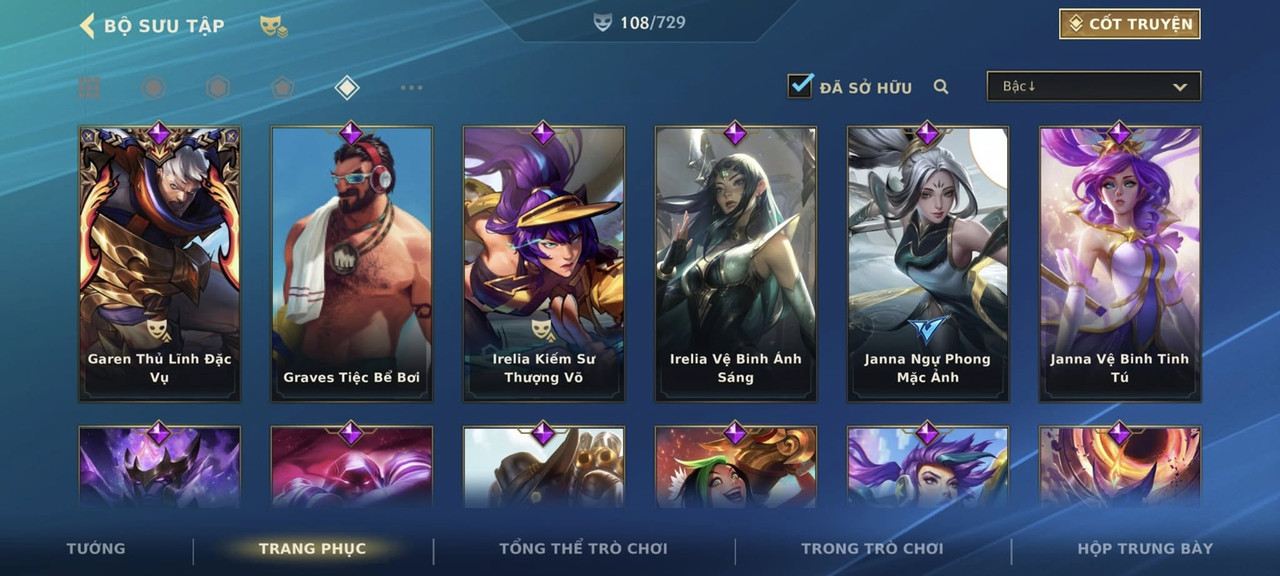This screenshot has height=576, width=1280.
Task: Uncheck the Đã Sở Hữu checkbox
Action: 800,86
